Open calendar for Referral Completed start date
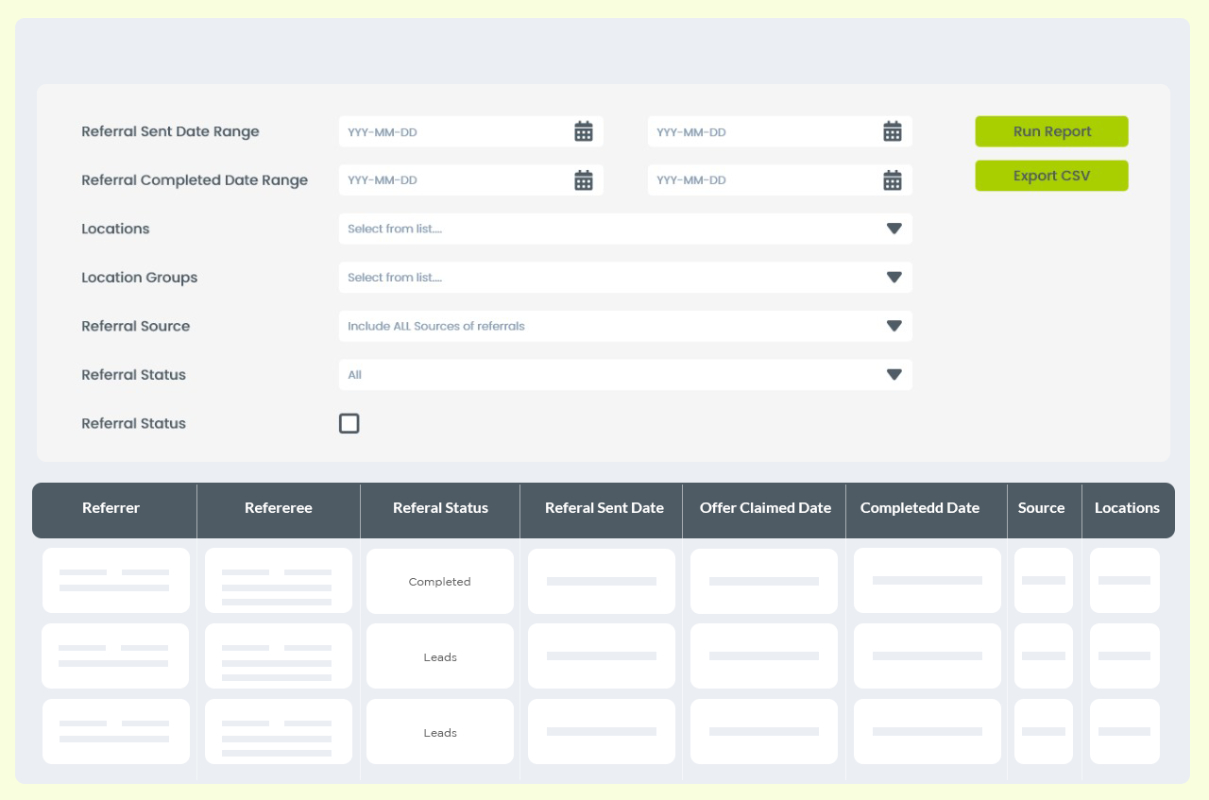 click(584, 180)
